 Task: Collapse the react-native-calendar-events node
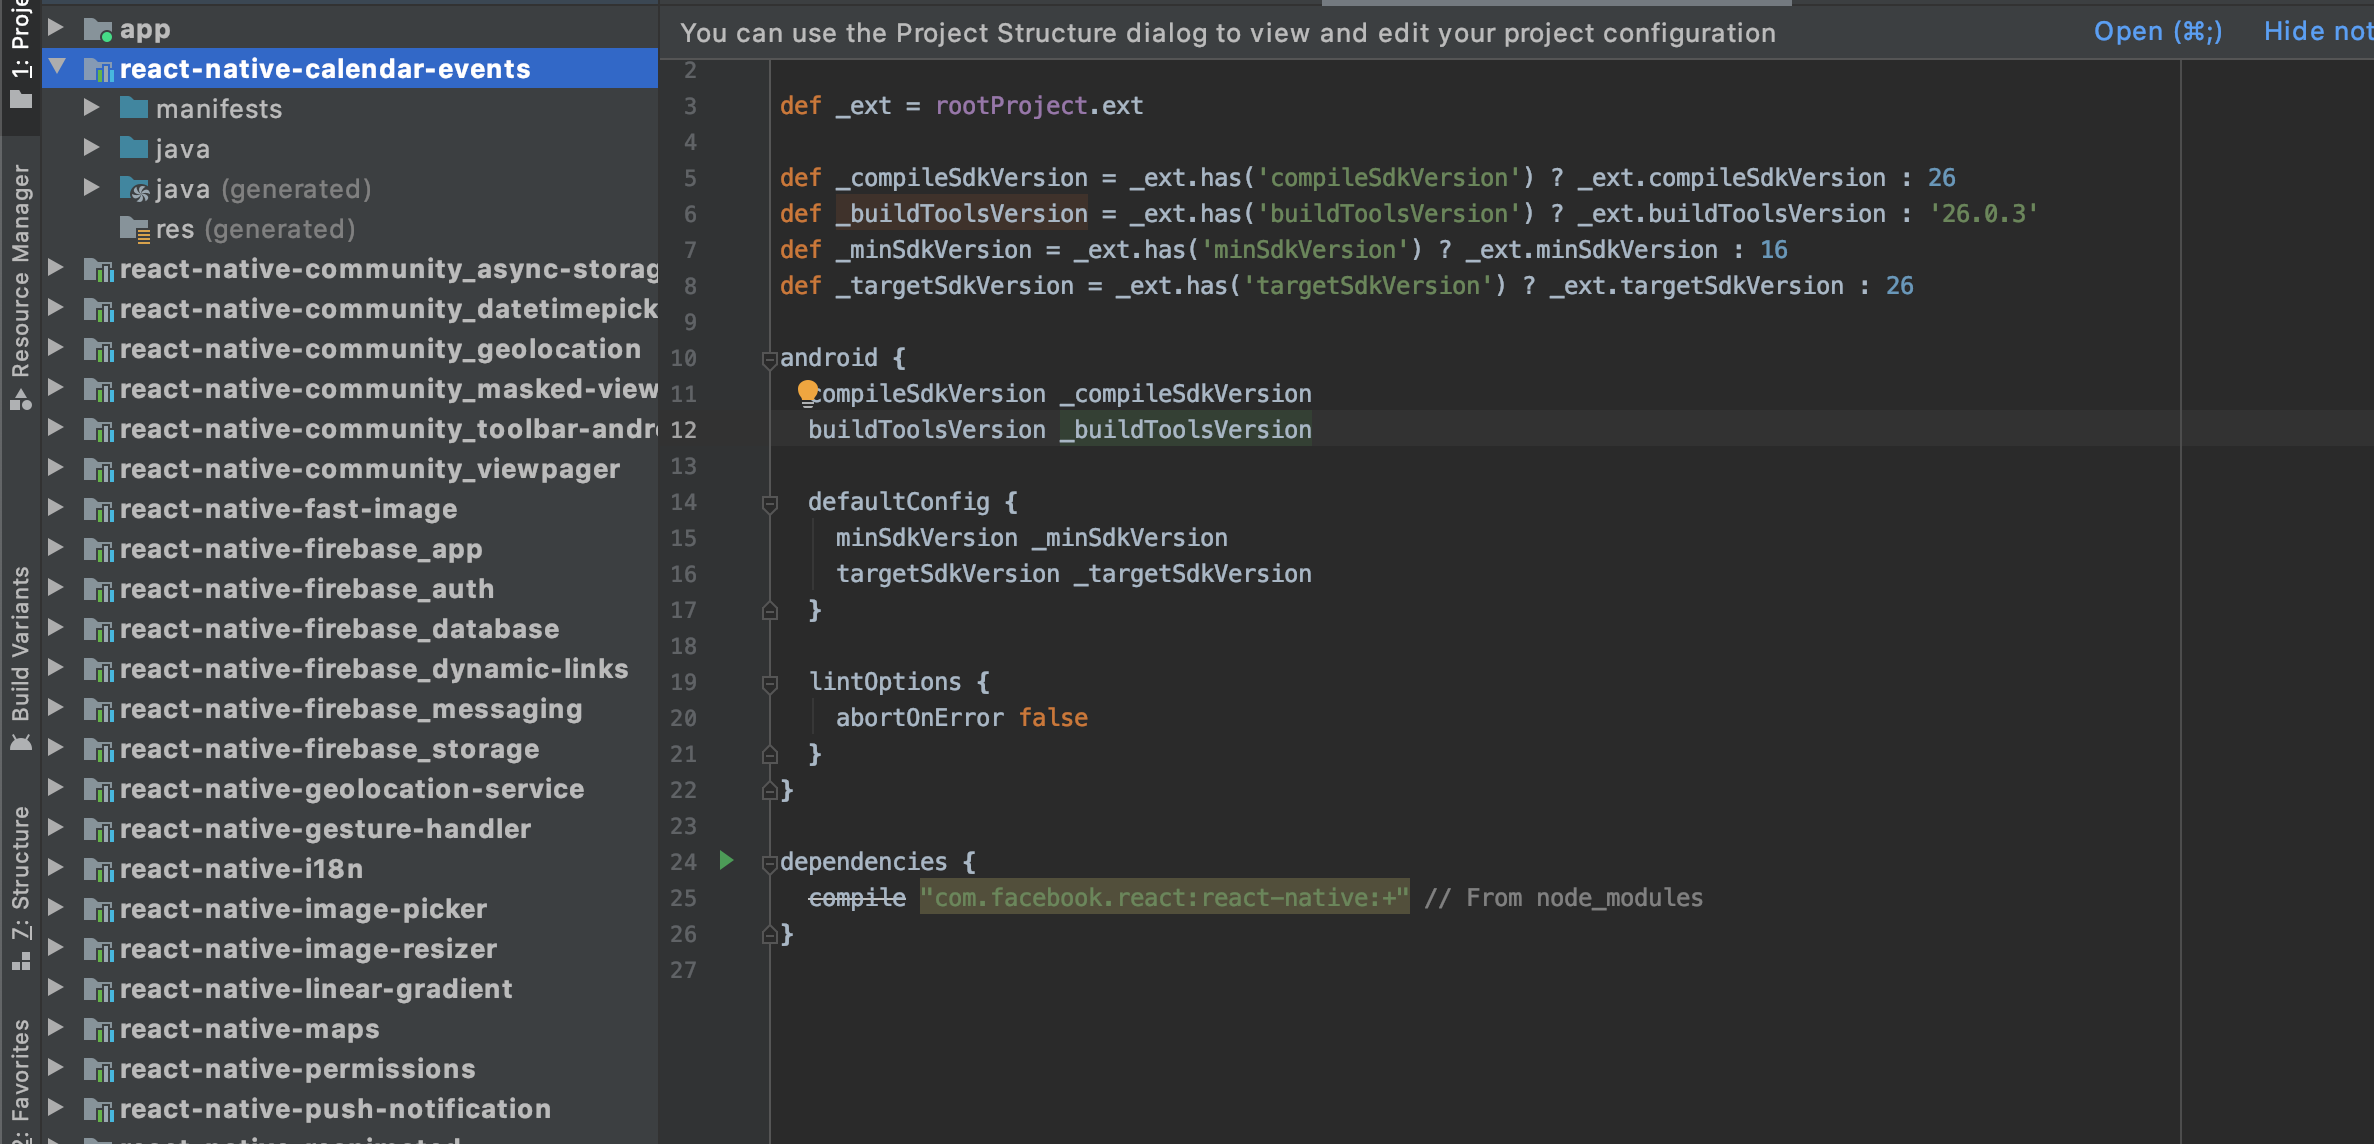click(57, 68)
